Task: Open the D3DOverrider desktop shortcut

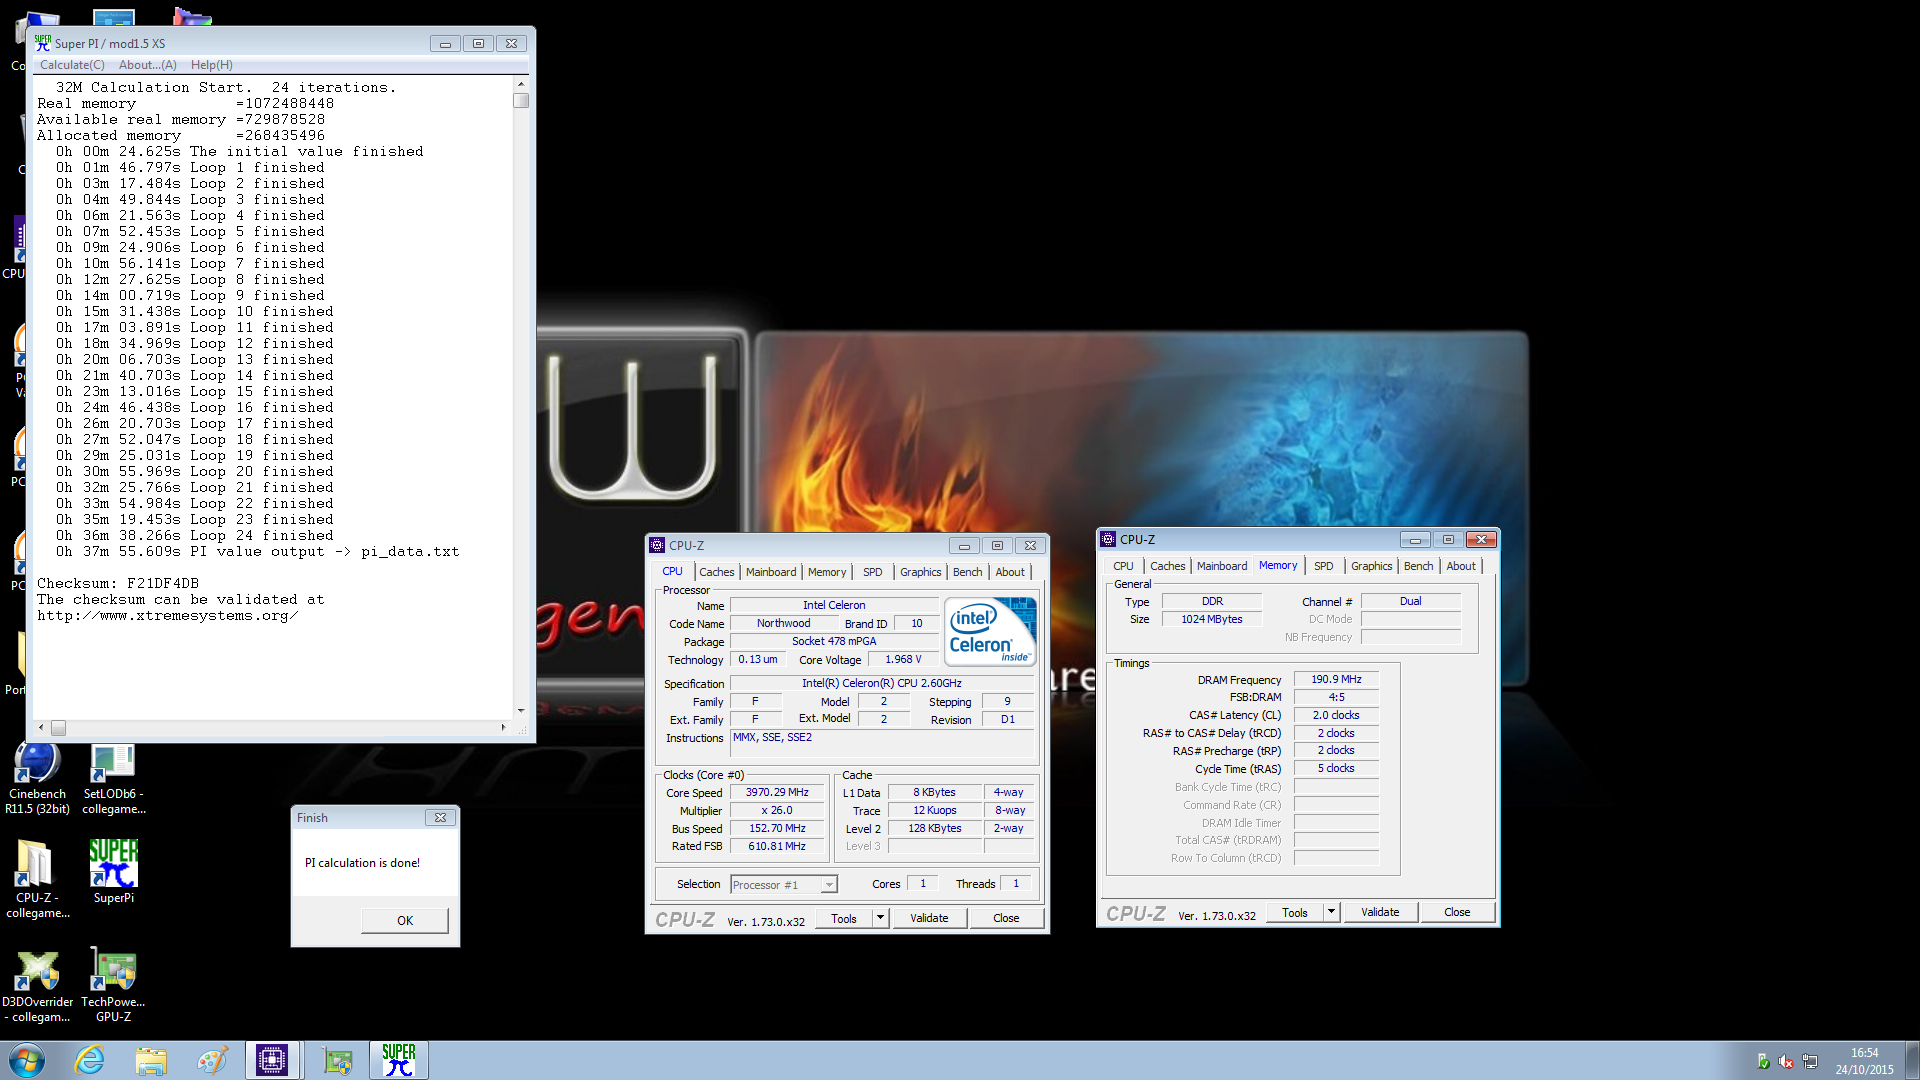Action: tap(37, 985)
